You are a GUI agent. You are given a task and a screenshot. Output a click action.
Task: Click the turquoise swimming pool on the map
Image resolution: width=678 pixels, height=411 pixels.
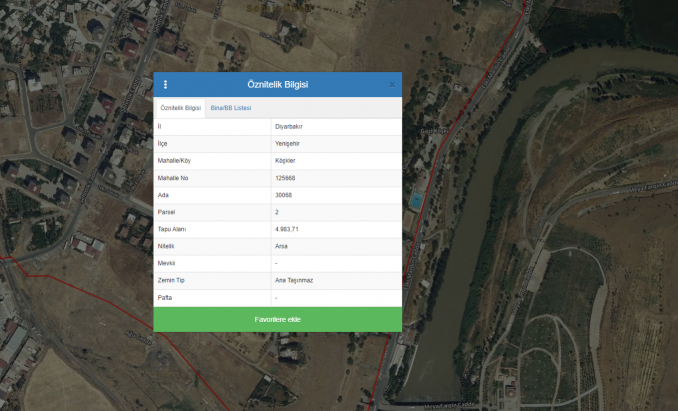coord(415,201)
